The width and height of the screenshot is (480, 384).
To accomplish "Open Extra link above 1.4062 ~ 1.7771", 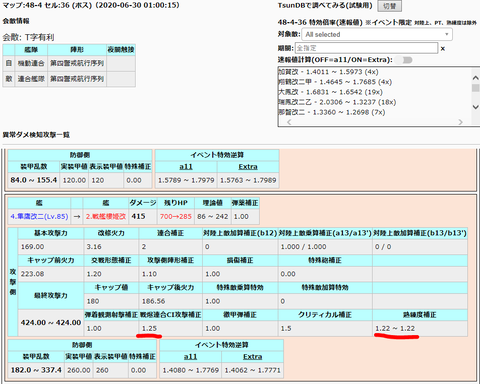I will (x=253, y=357).
